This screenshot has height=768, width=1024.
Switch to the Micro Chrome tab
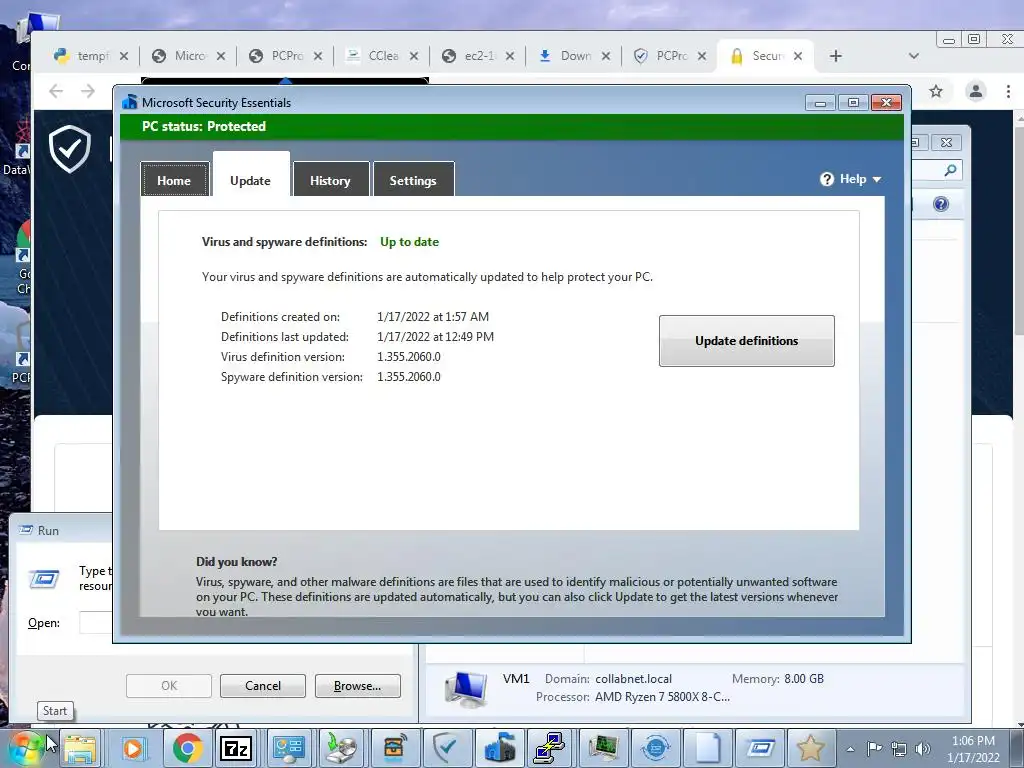click(x=189, y=56)
